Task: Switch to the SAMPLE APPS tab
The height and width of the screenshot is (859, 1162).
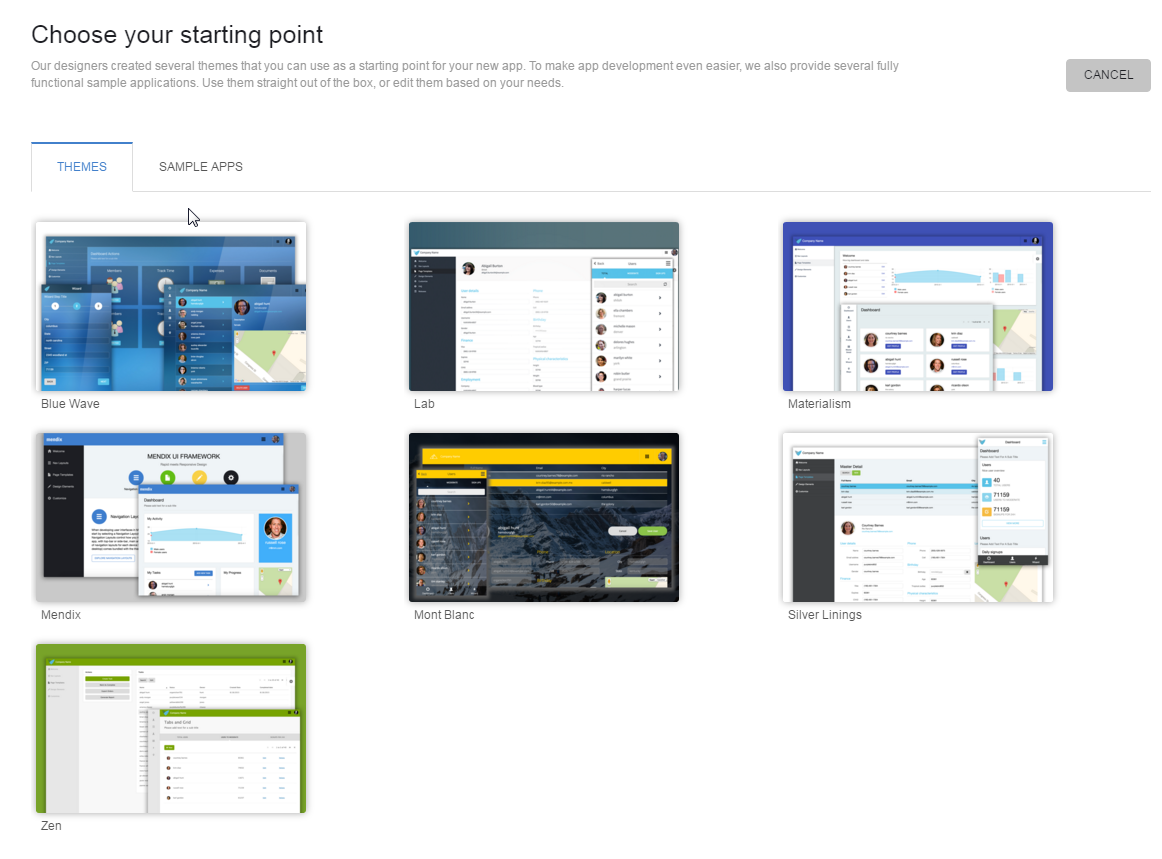Action: tap(200, 166)
